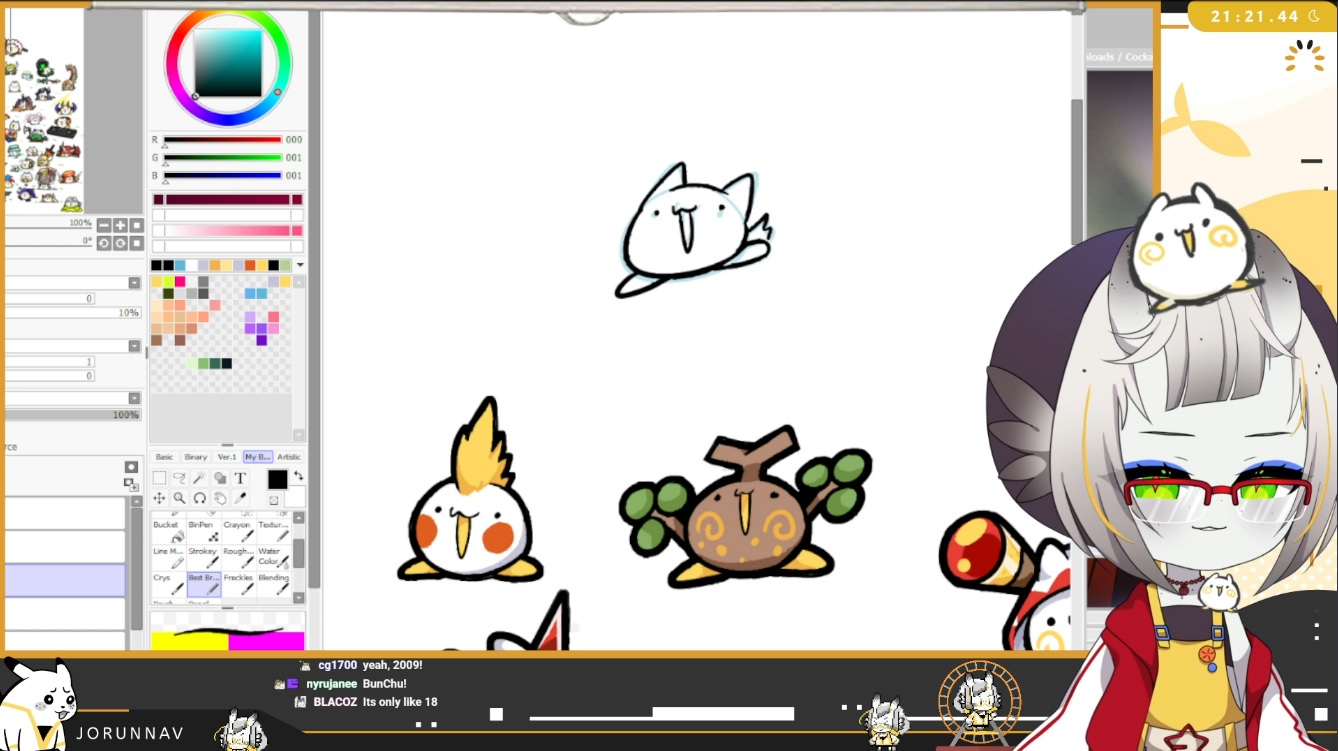Image resolution: width=1338 pixels, height=751 pixels.
Task: Switch to the Ver.1 tool tab
Action: [227, 457]
